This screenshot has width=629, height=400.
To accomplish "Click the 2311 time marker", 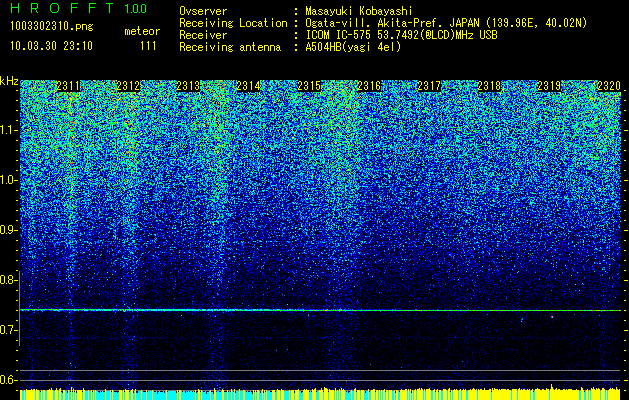I will pyautogui.click(x=68, y=86).
